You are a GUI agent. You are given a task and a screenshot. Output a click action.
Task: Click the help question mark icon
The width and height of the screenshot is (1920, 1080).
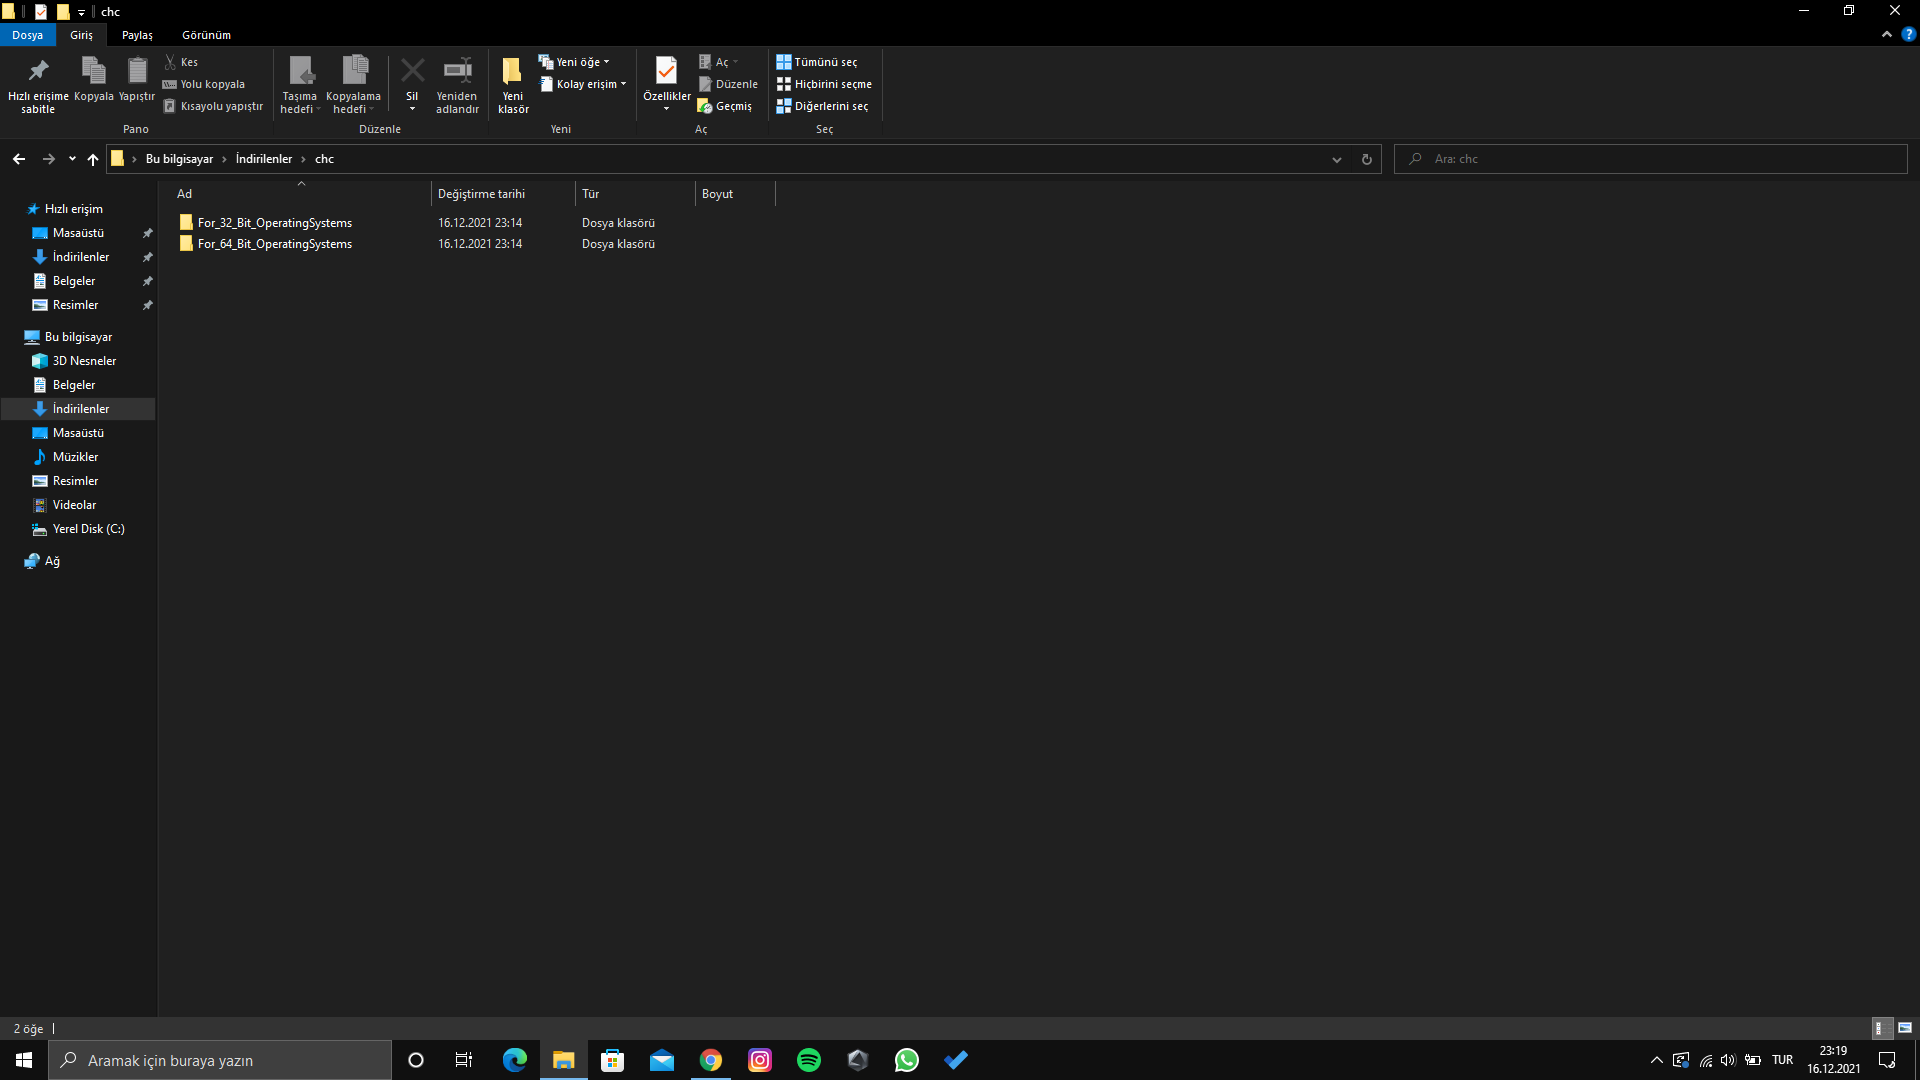pos(1908,34)
